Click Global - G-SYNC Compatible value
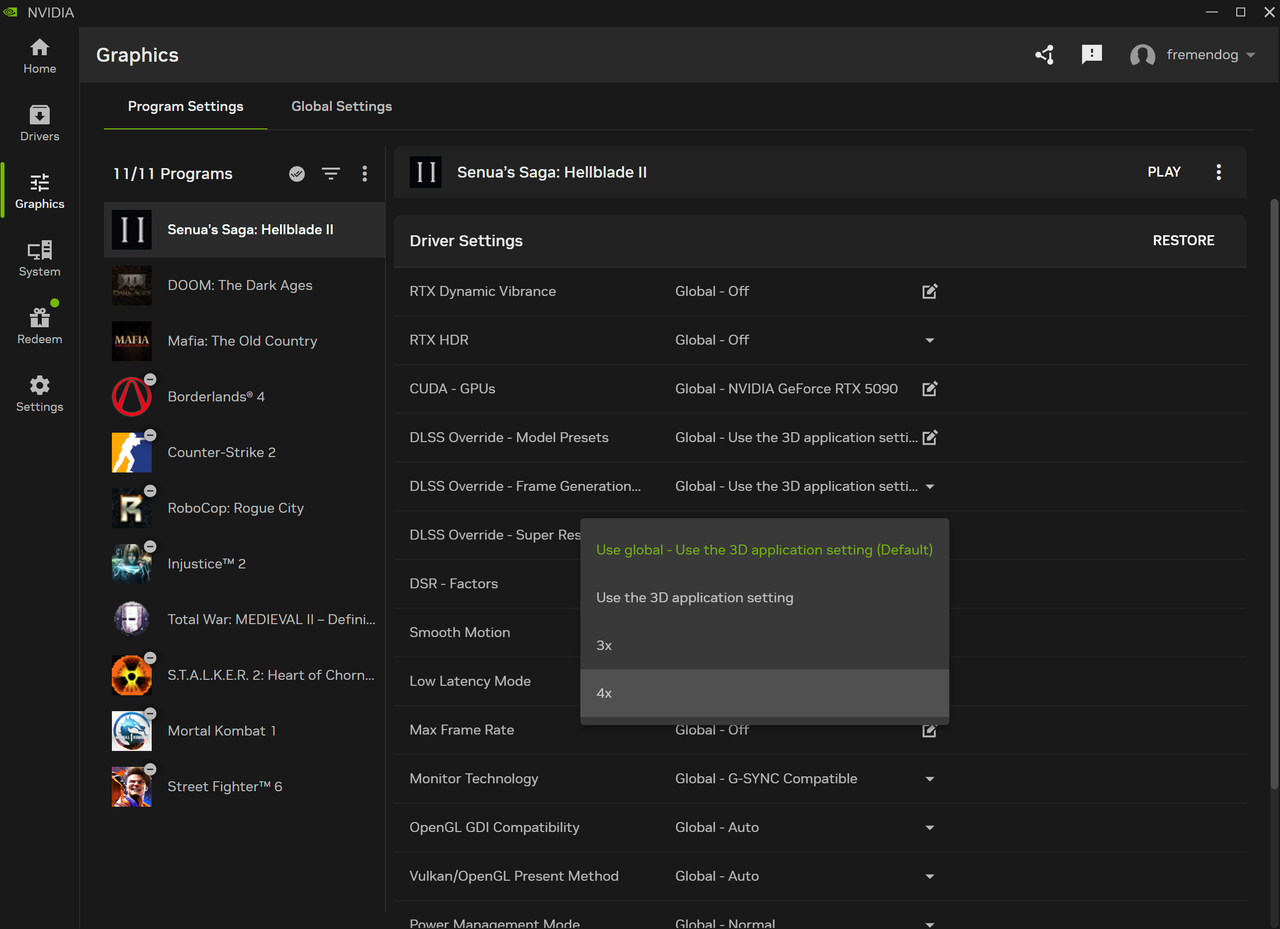The image size is (1280, 929). (x=766, y=779)
